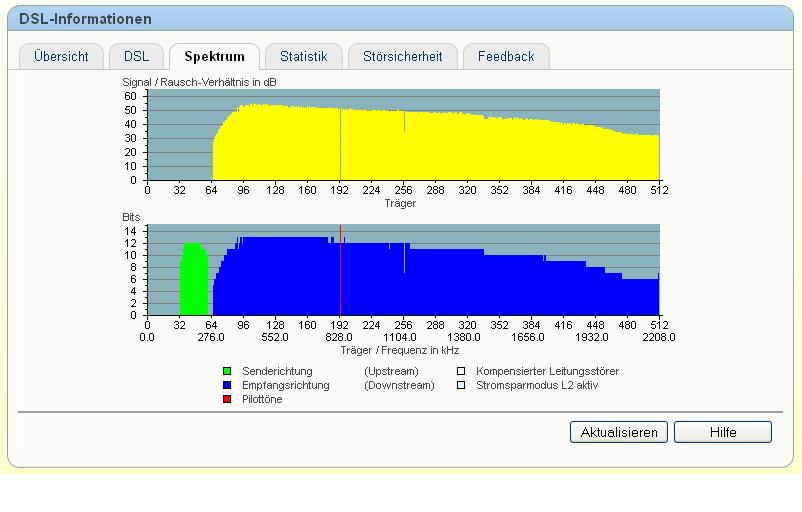Click the Bits chart label
802x512 pixels.
point(131,217)
